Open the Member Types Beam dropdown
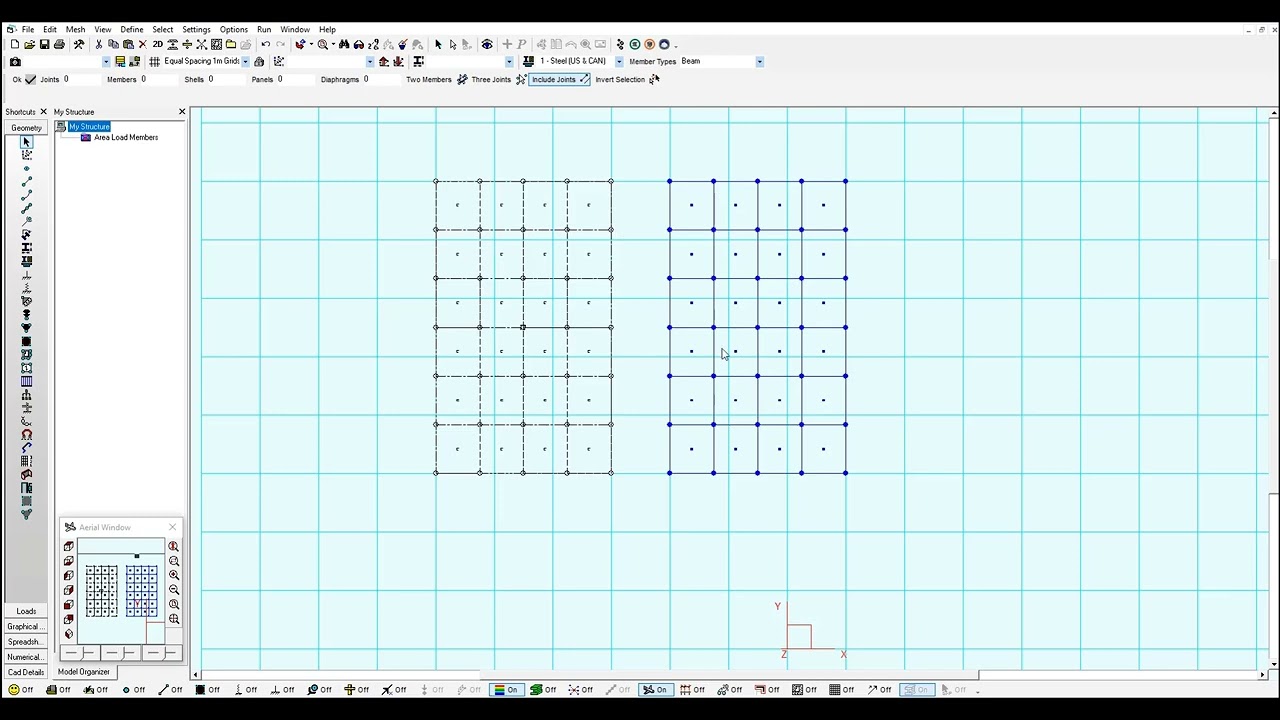The height and width of the screenshot is (720, 1280). pos(759,61)
